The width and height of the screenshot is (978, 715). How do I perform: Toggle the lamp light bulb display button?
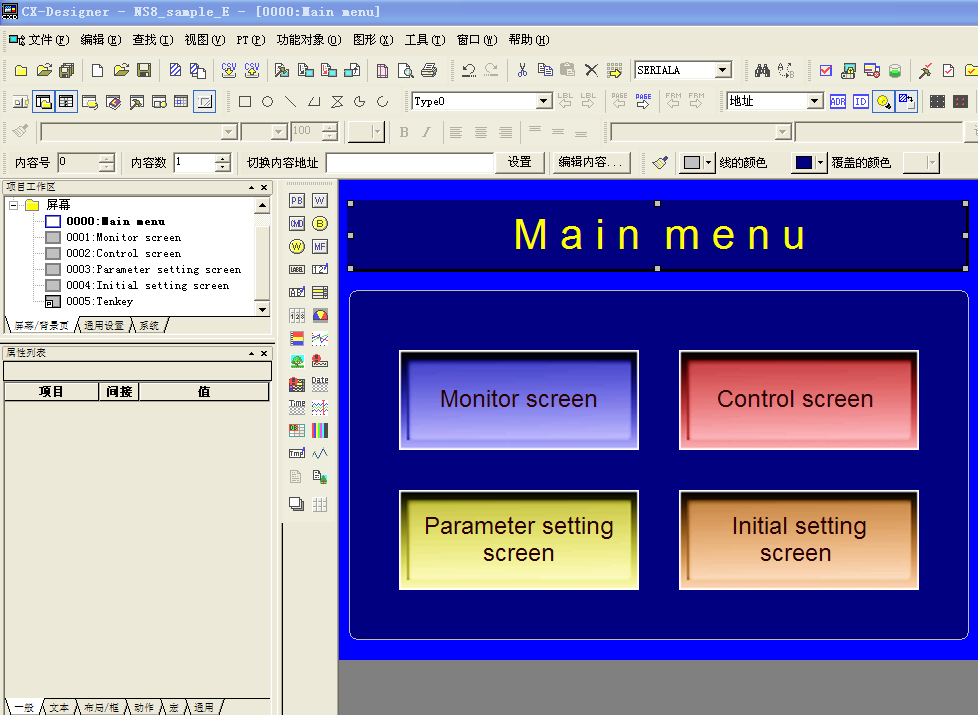[x=883, y=101]
